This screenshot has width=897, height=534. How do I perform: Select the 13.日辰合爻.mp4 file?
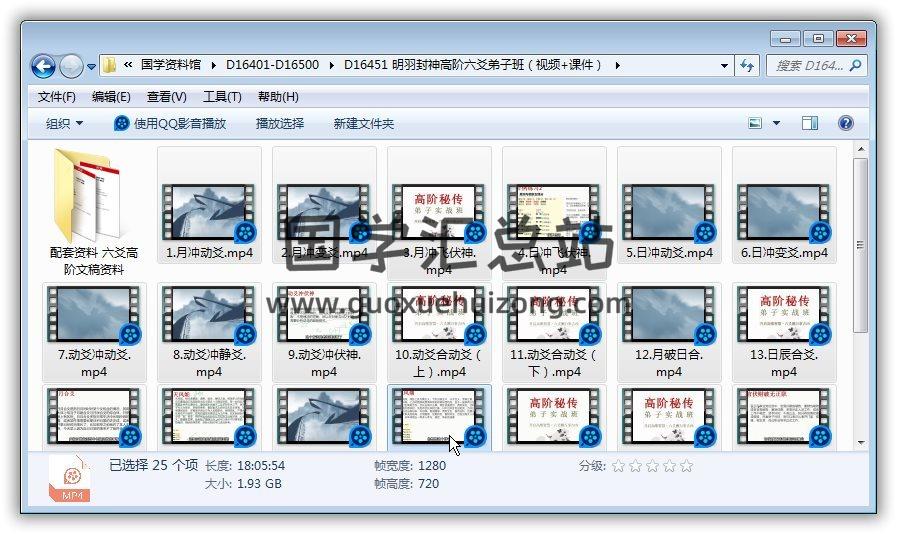tap(784, 332)
